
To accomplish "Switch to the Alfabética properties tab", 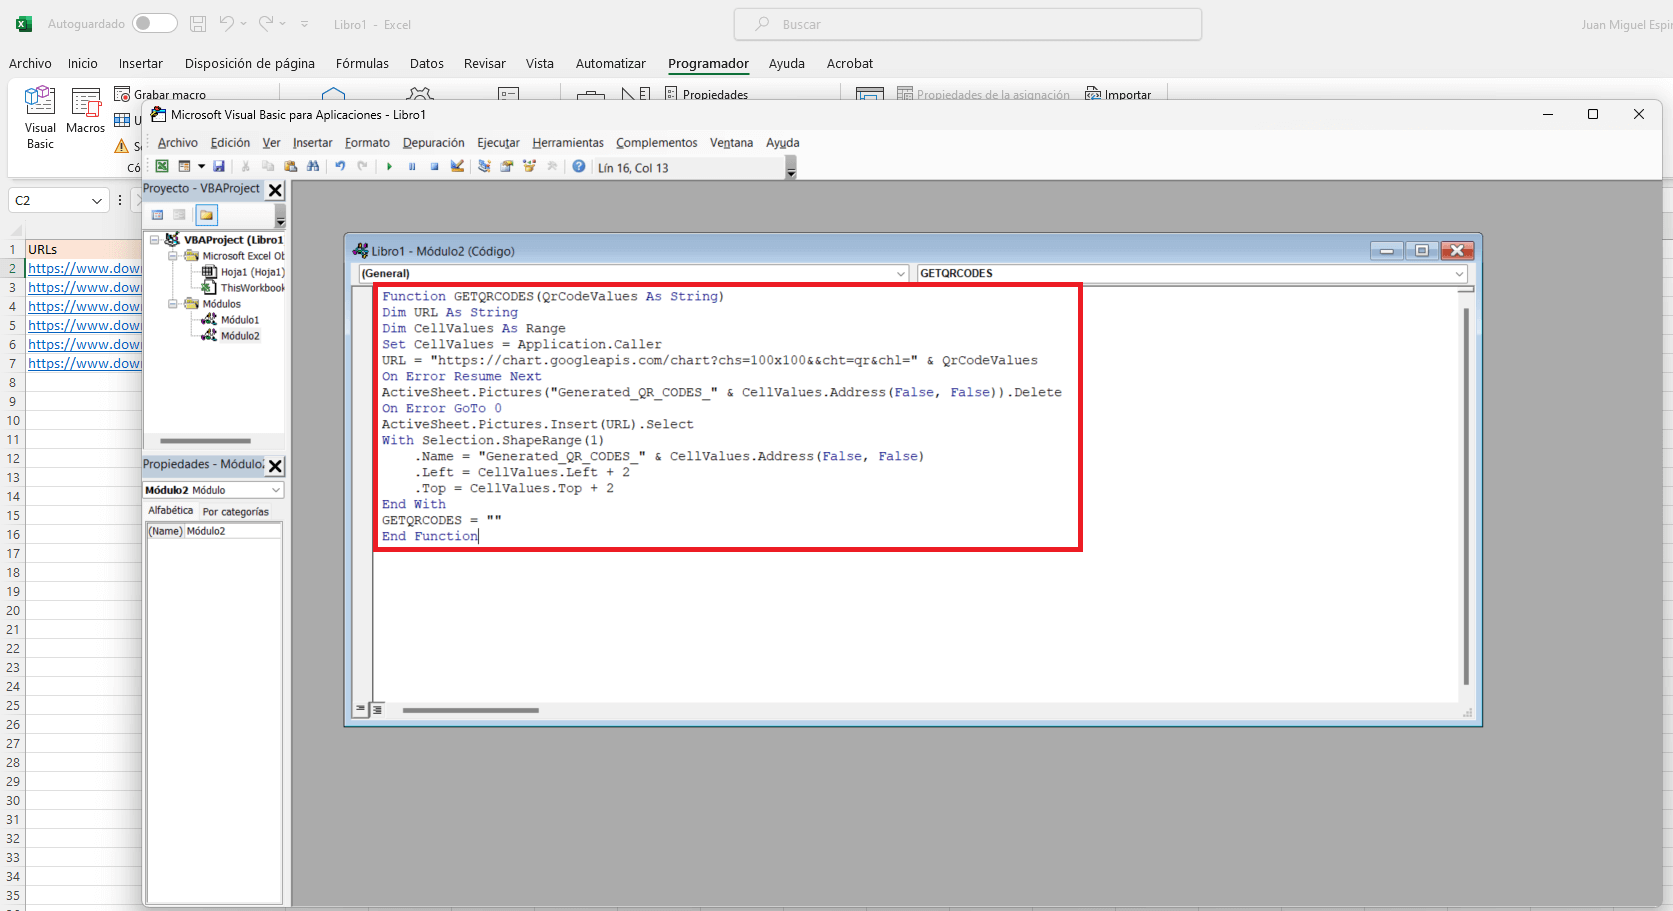I will coord(171,511).
